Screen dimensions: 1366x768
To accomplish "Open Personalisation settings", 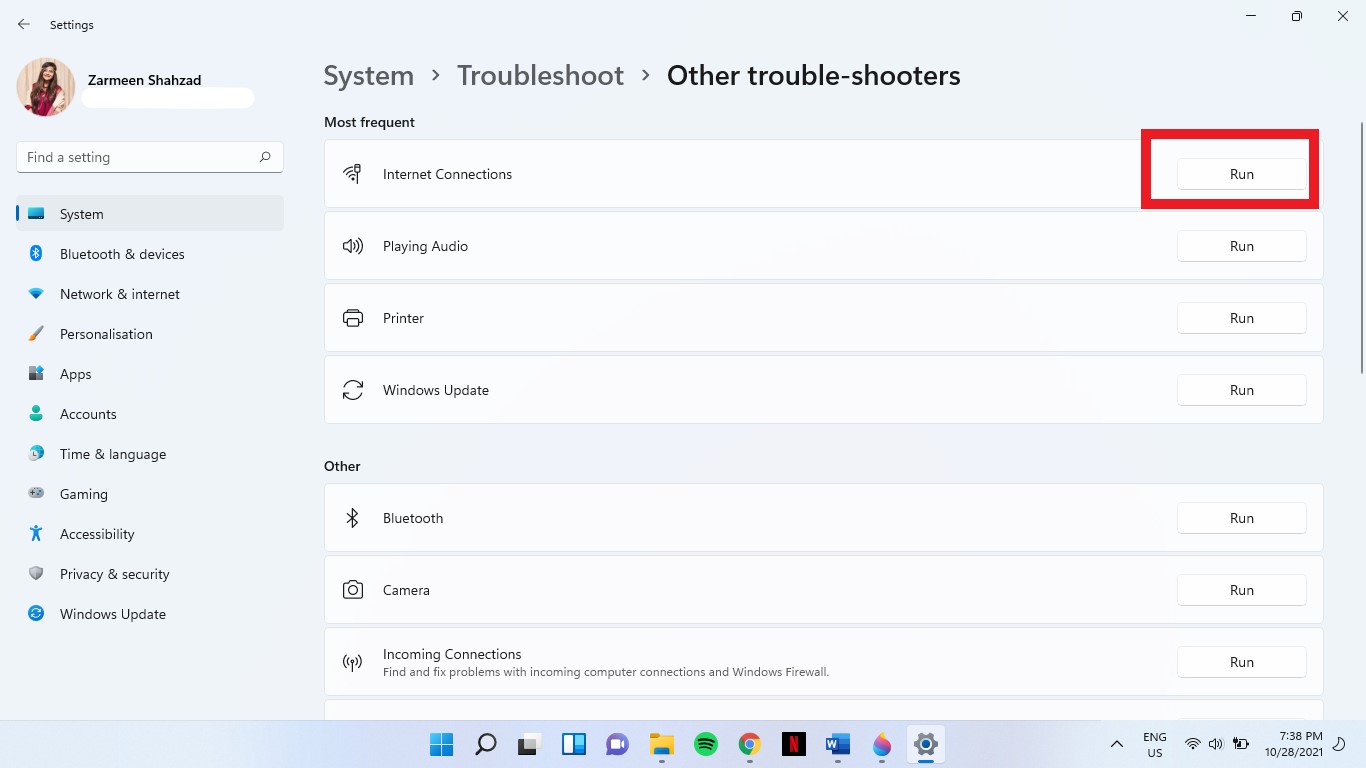I will coord(106,333).
